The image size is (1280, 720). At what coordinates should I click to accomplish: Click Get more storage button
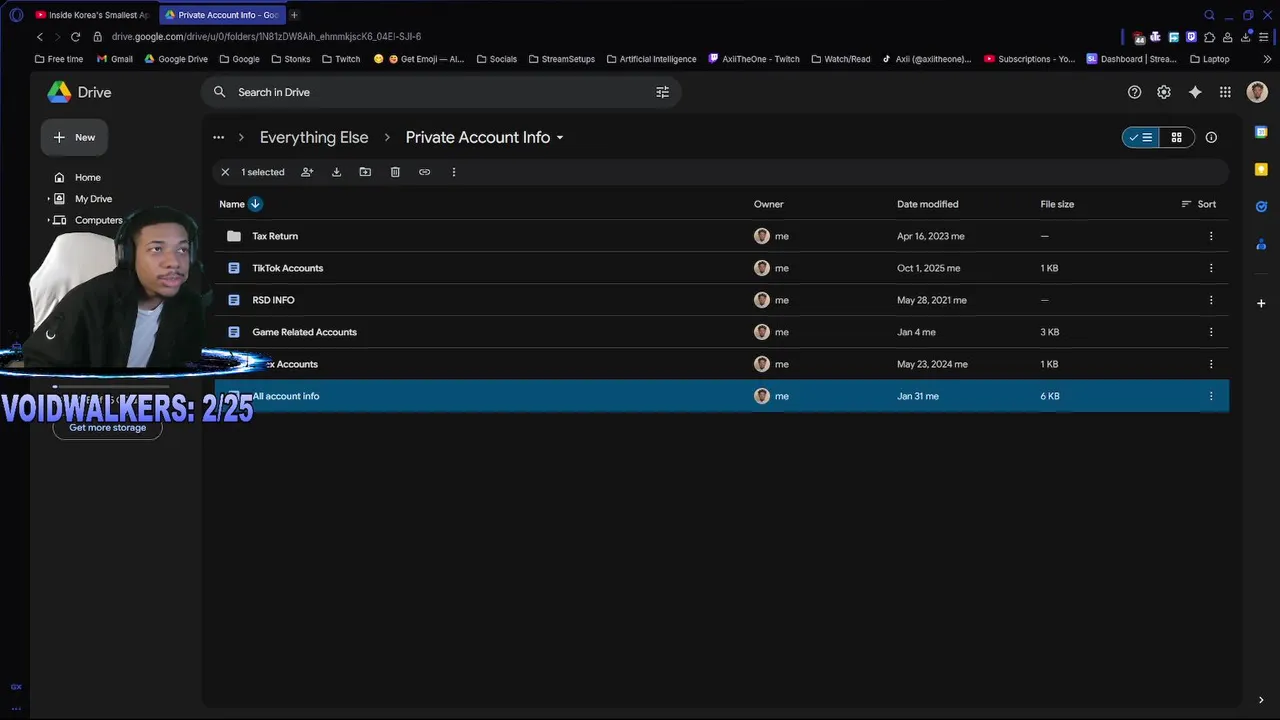(107, 428)
